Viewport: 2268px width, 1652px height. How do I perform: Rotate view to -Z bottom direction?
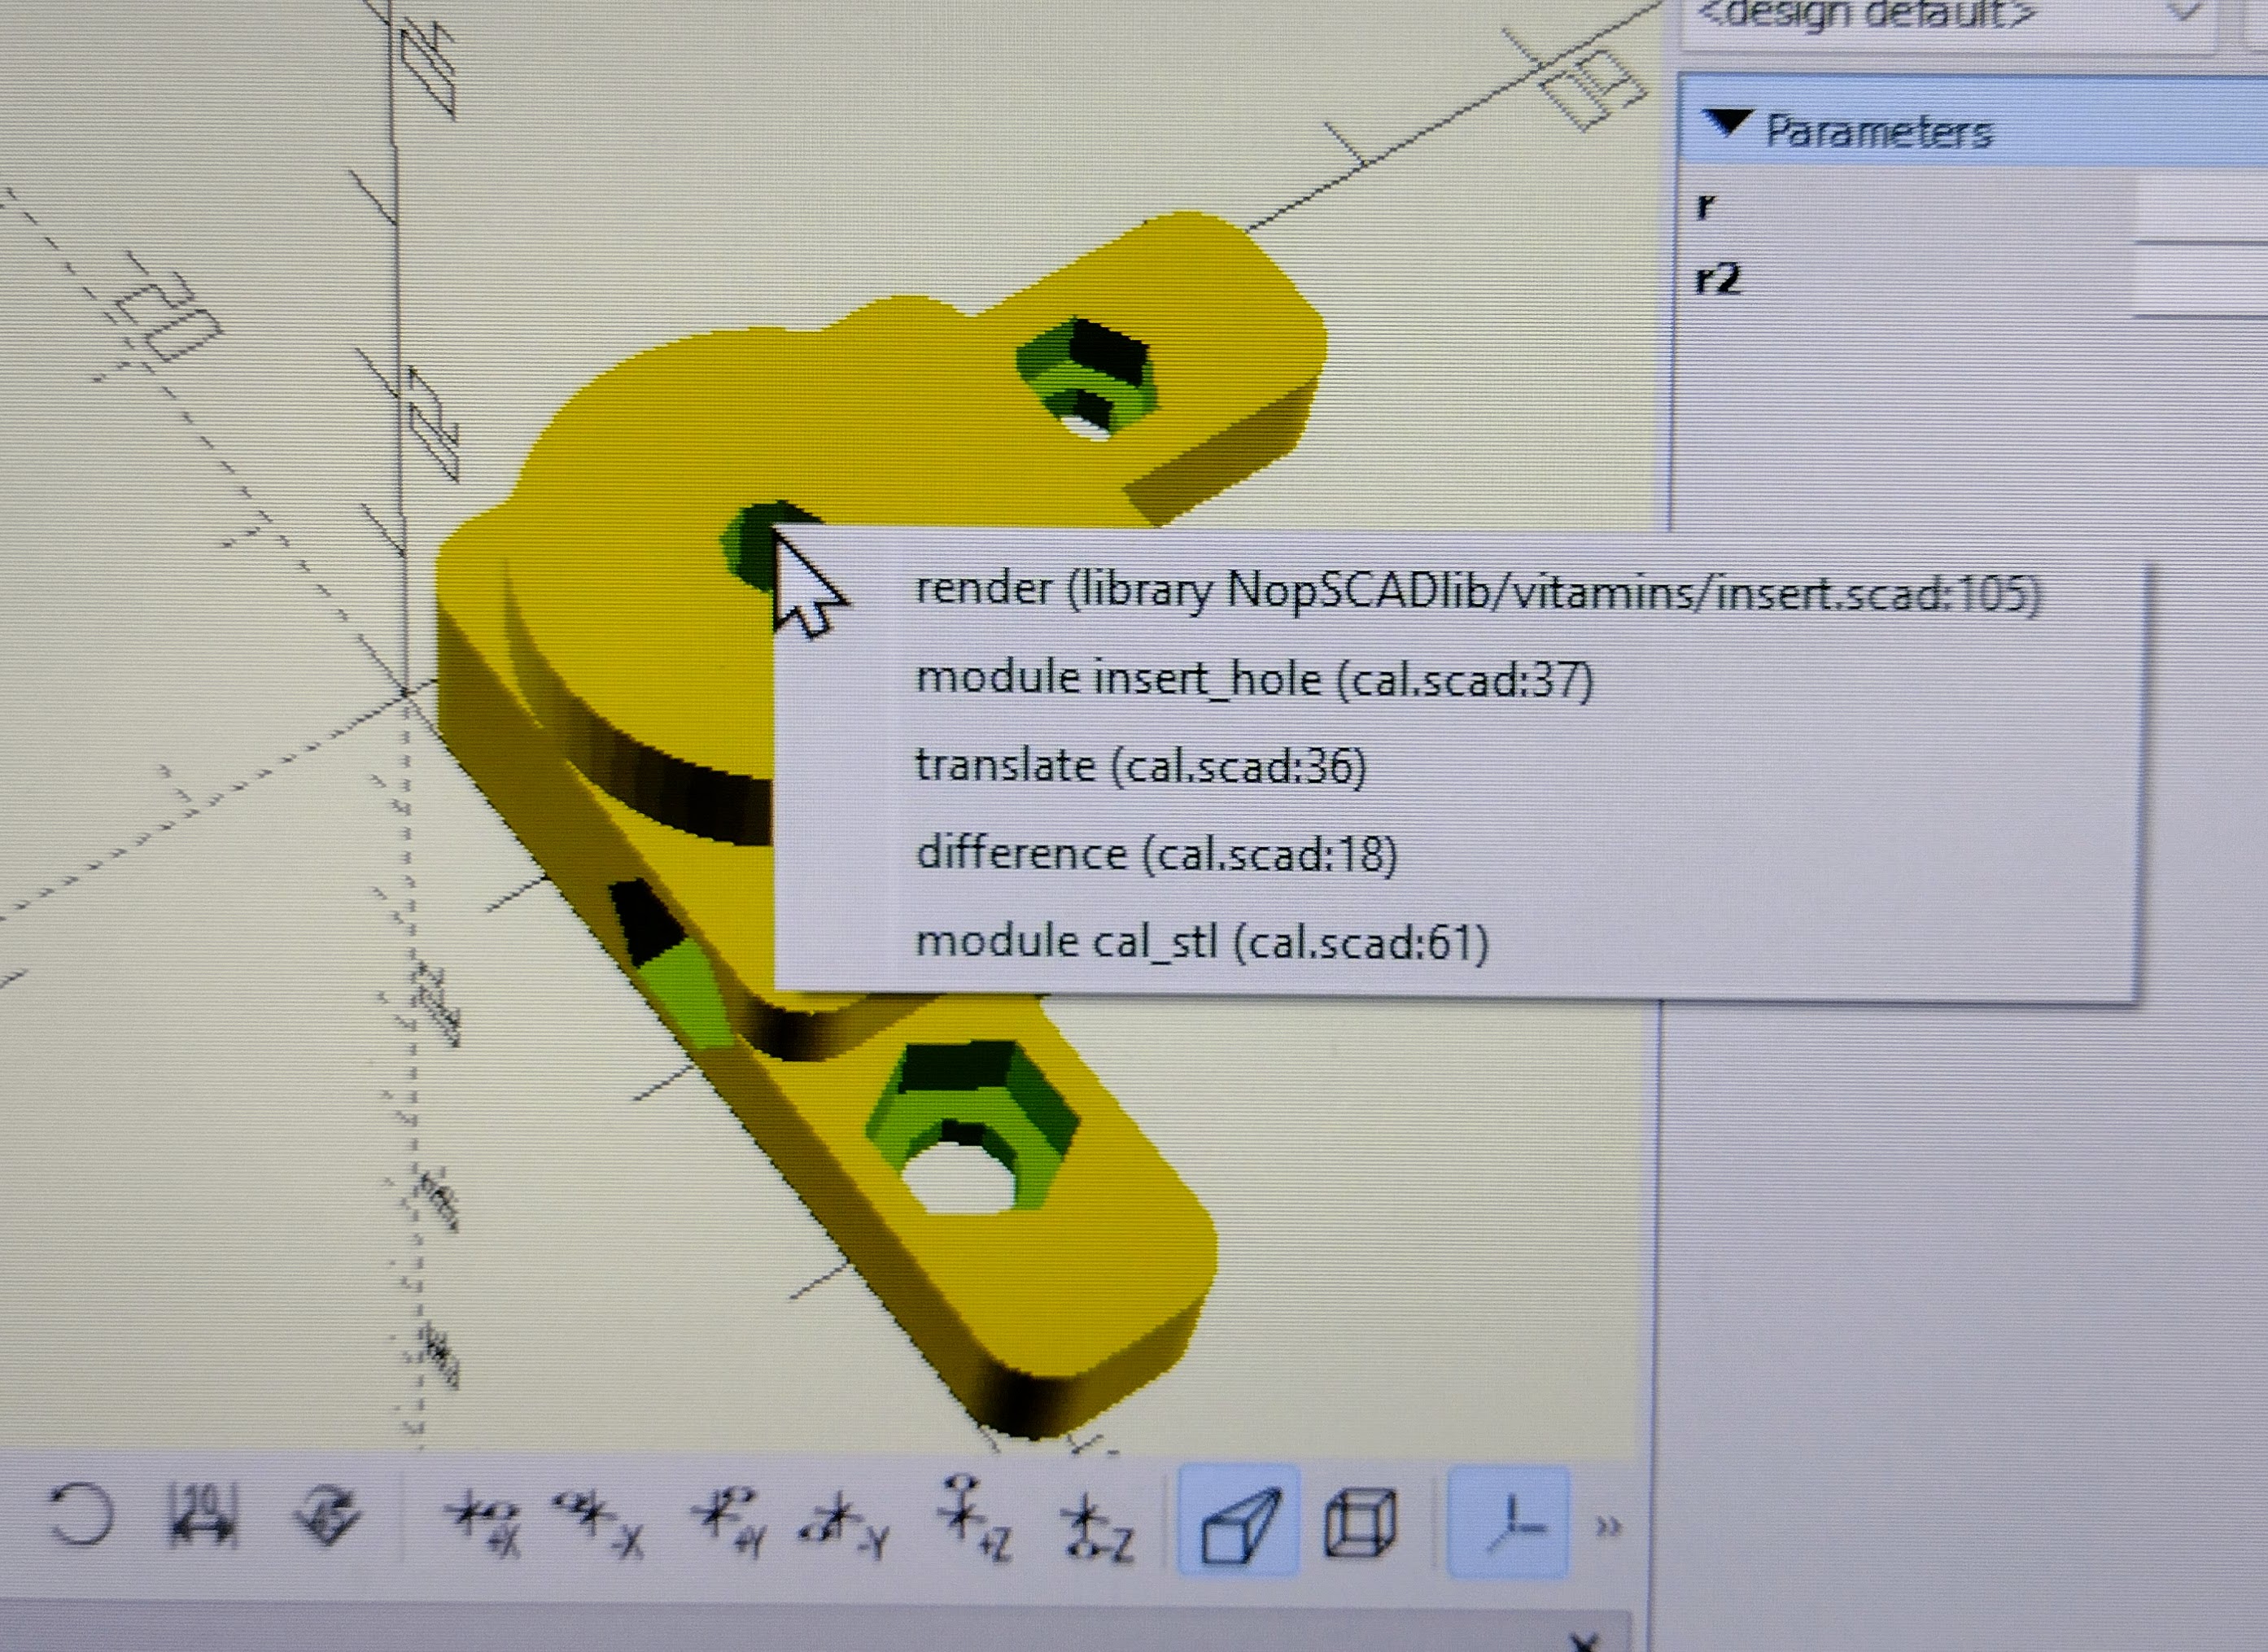1097,1525
